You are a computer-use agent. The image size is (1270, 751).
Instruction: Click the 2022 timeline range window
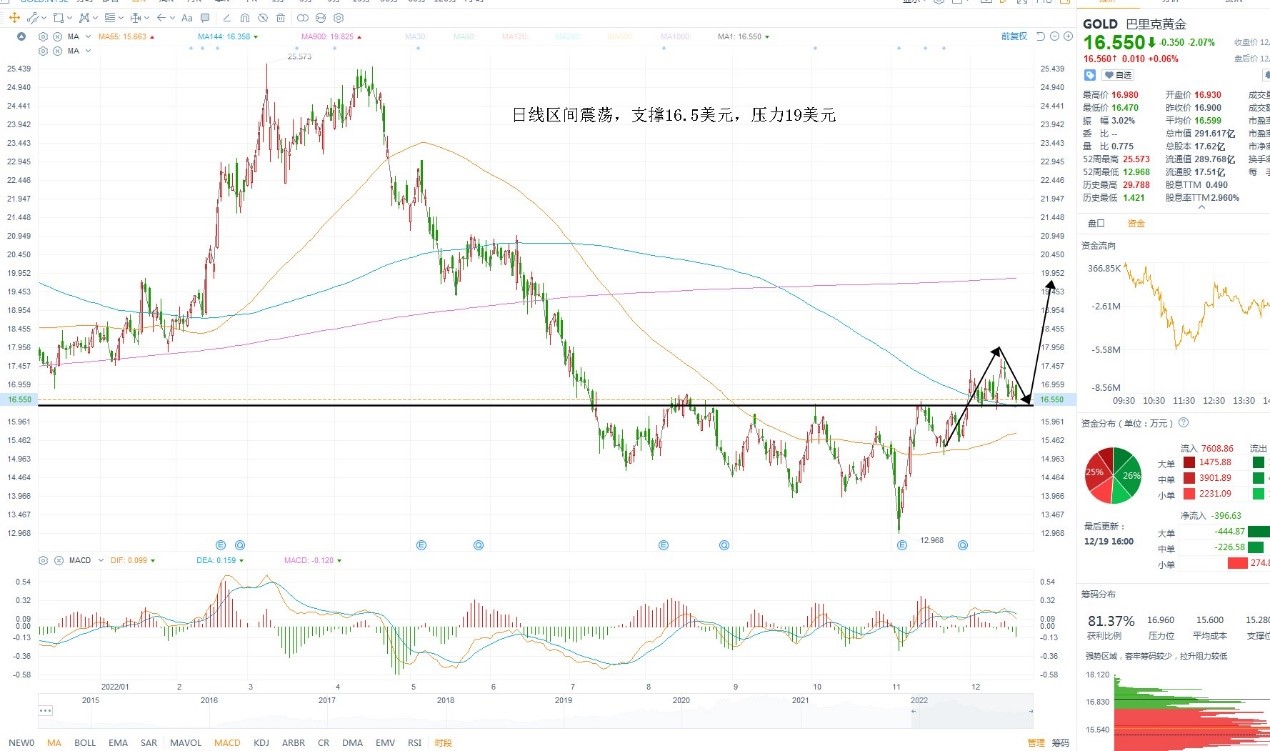tap(971, 710)
